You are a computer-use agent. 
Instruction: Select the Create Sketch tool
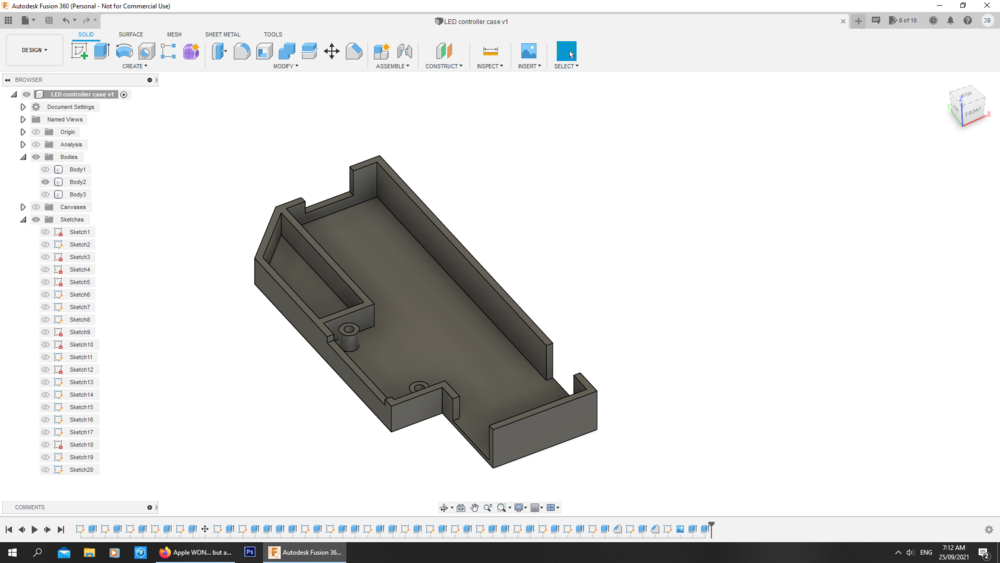80,51
